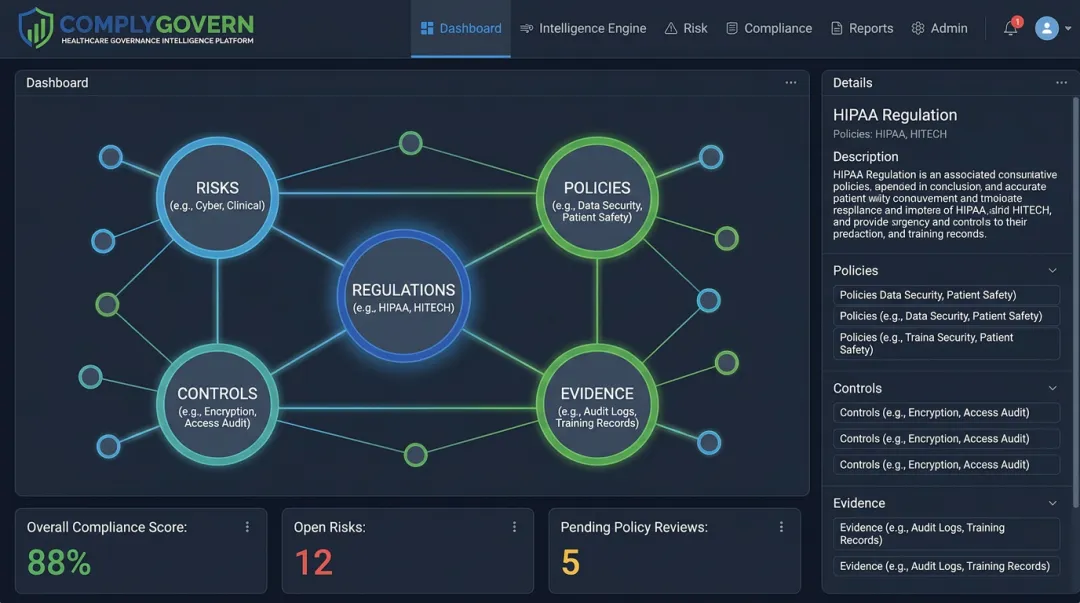This screenshot has width=1080, height=603.
Task: Open the Details panel more options menu
Action: 1061,83
